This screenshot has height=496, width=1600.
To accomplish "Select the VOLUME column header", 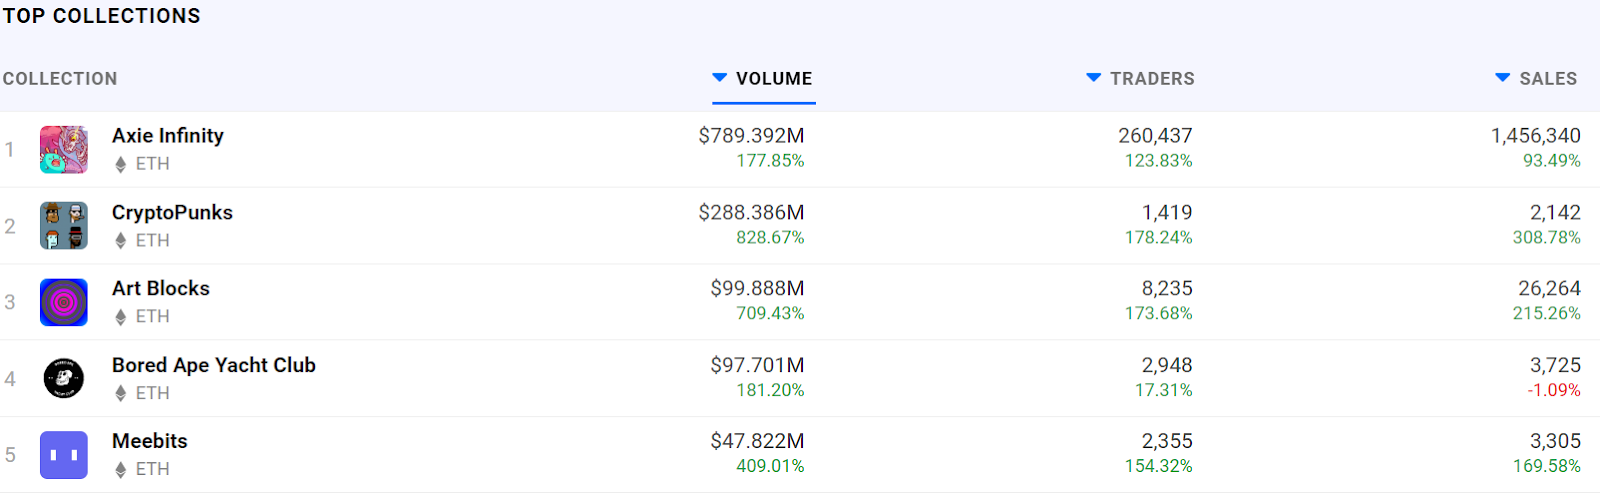I will pyautogui.click(x=774, y=79).
